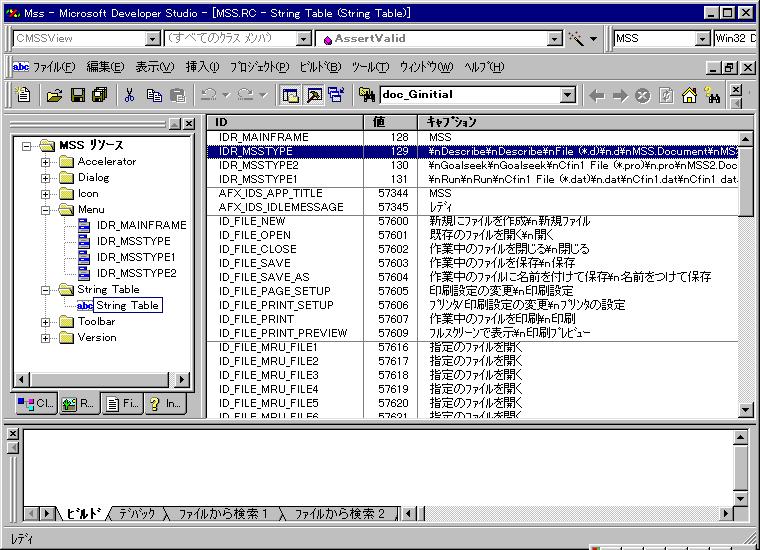The image size is (760, 550).
Task: Click the string table scroll down arrow
Action: 745,410
